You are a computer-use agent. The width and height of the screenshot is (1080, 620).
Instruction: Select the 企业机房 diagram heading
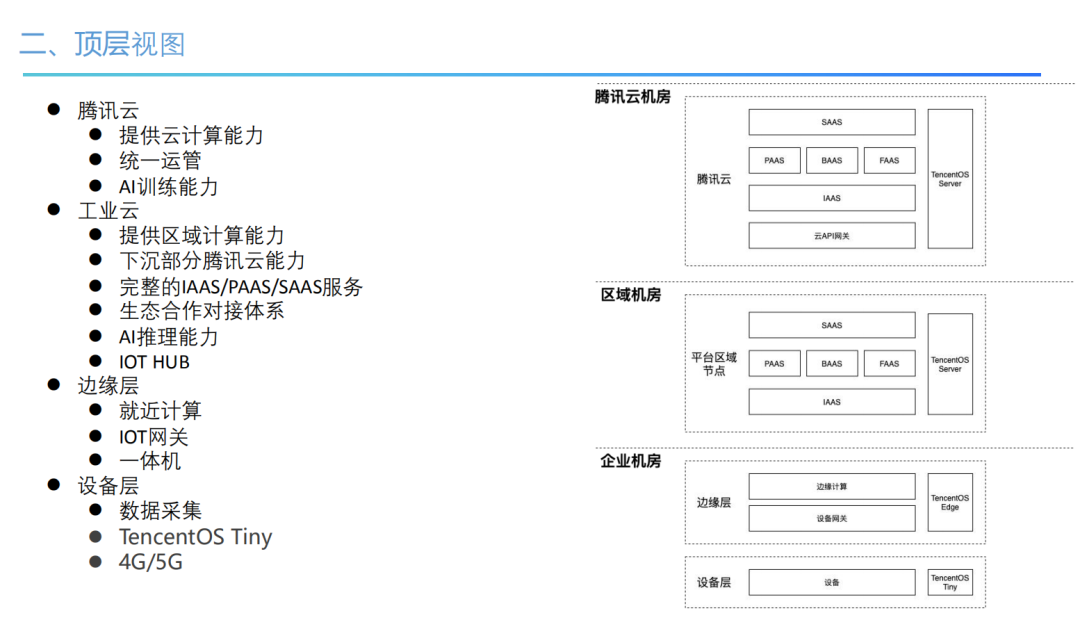[x=630, y=461]
